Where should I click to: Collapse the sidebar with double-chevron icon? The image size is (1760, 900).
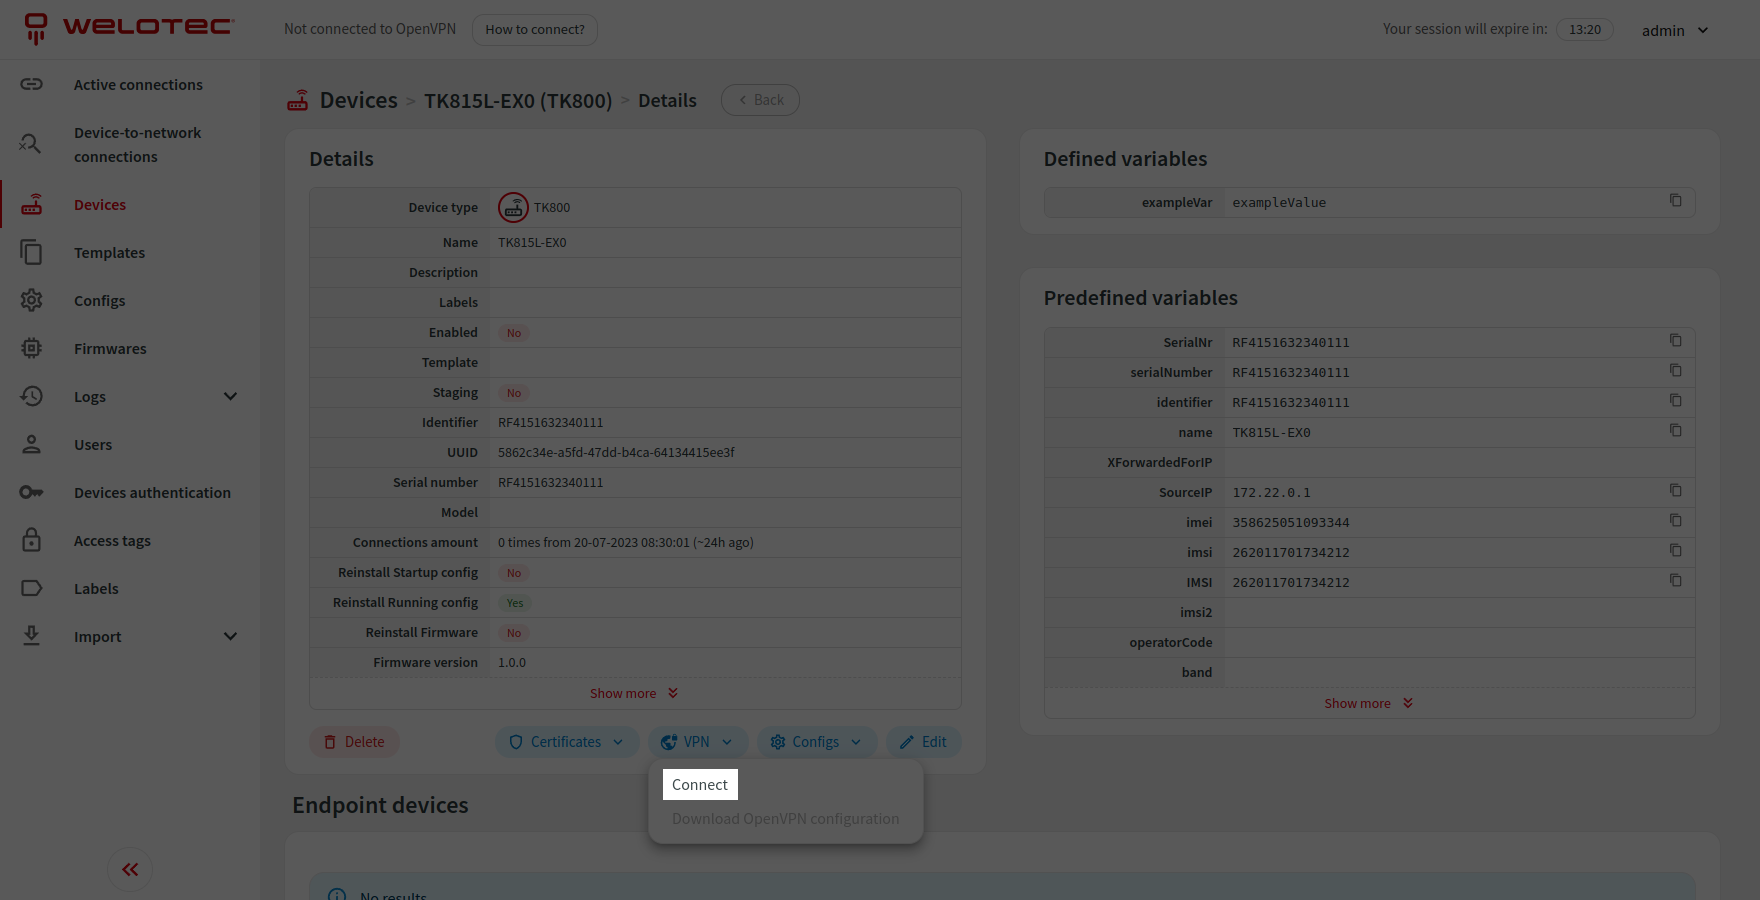coord(130,869)
